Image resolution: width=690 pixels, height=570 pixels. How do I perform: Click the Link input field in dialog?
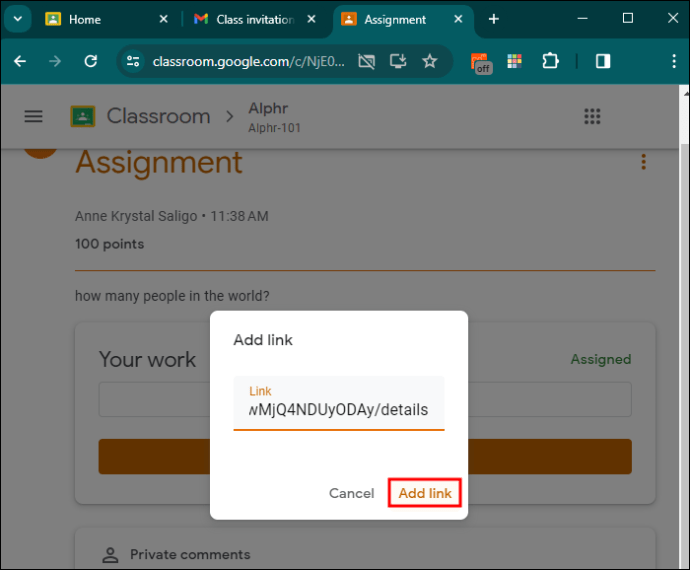339,403
